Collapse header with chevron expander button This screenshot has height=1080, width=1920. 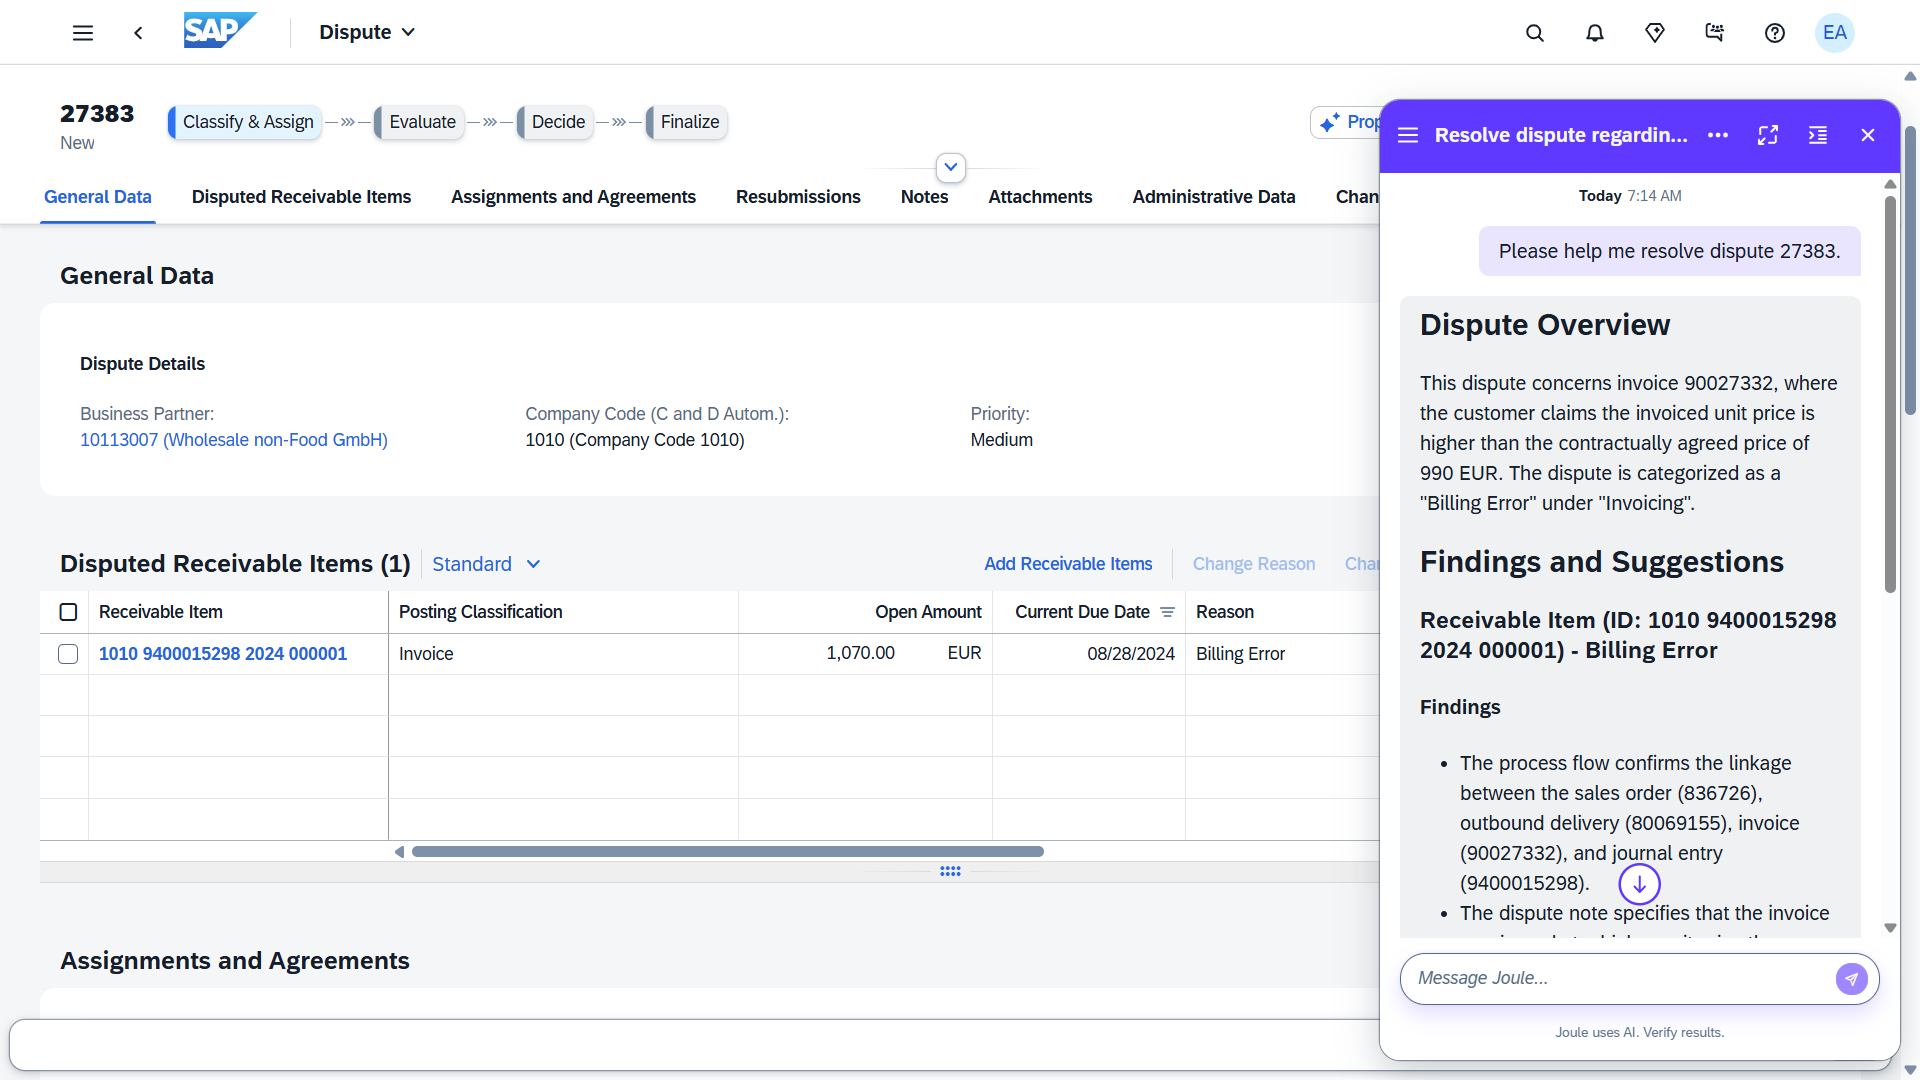pyautogui.click(x=950, y=167)
